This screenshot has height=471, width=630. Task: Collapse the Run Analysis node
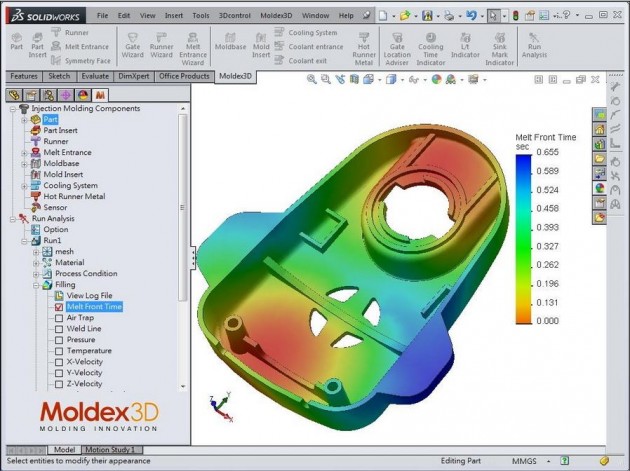[13, 219]
